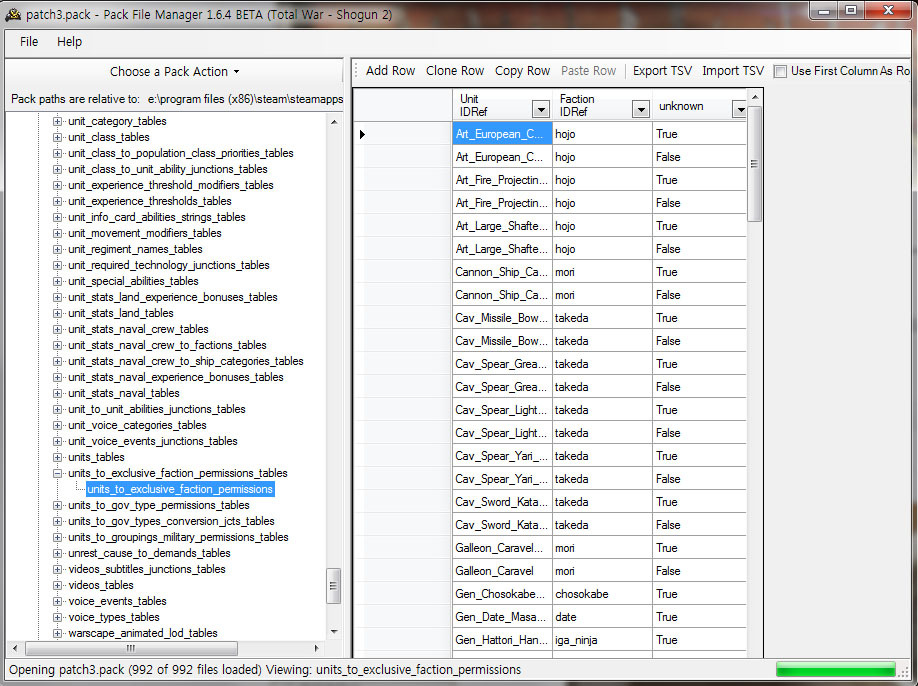The width and height of the screenshot is (918, 686).
Task: Click the Export TSV button
Action: click(x=662, y=71)
